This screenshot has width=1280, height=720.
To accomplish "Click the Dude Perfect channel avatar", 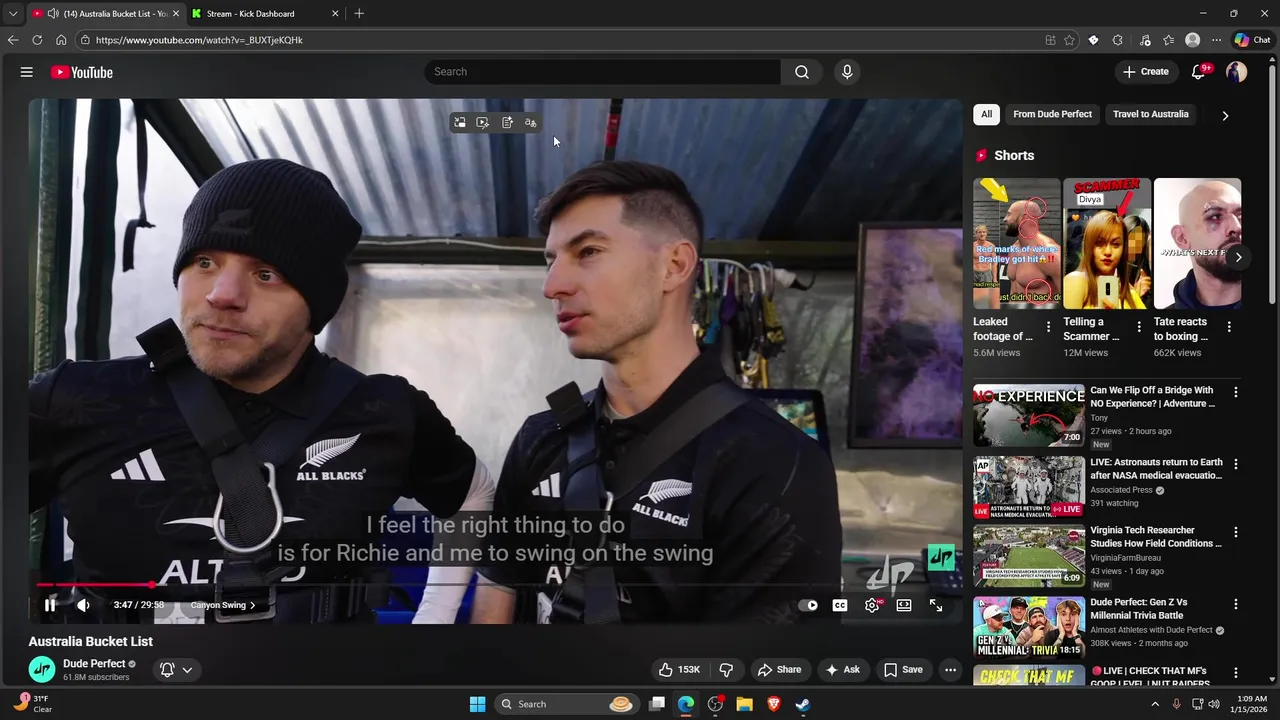I will pos(42,670).
